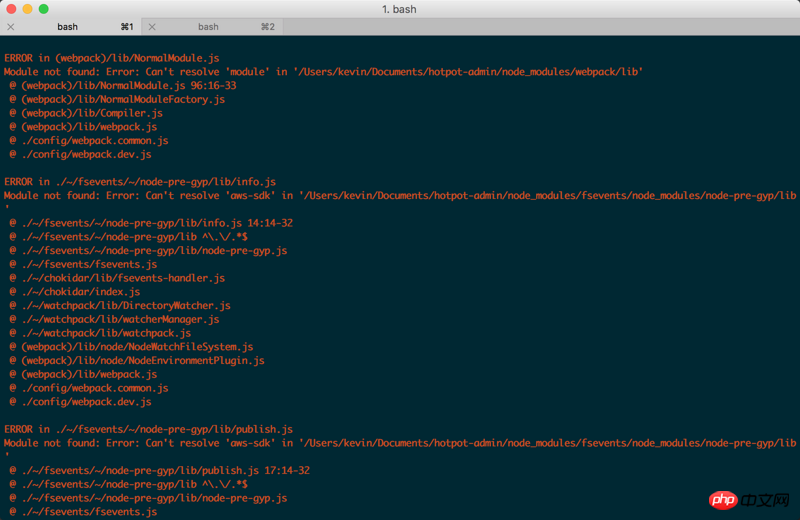Click the 'ERROR in (webpack)/lib/NormalModule.js' line
800x520 pixels.
tap(112, 58)
